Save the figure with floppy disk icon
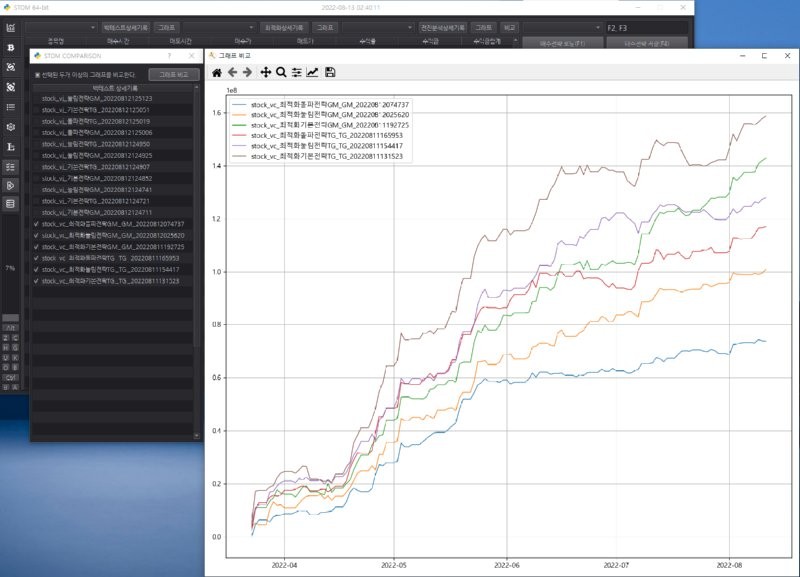The image size is (800, 577). point(330,72)
